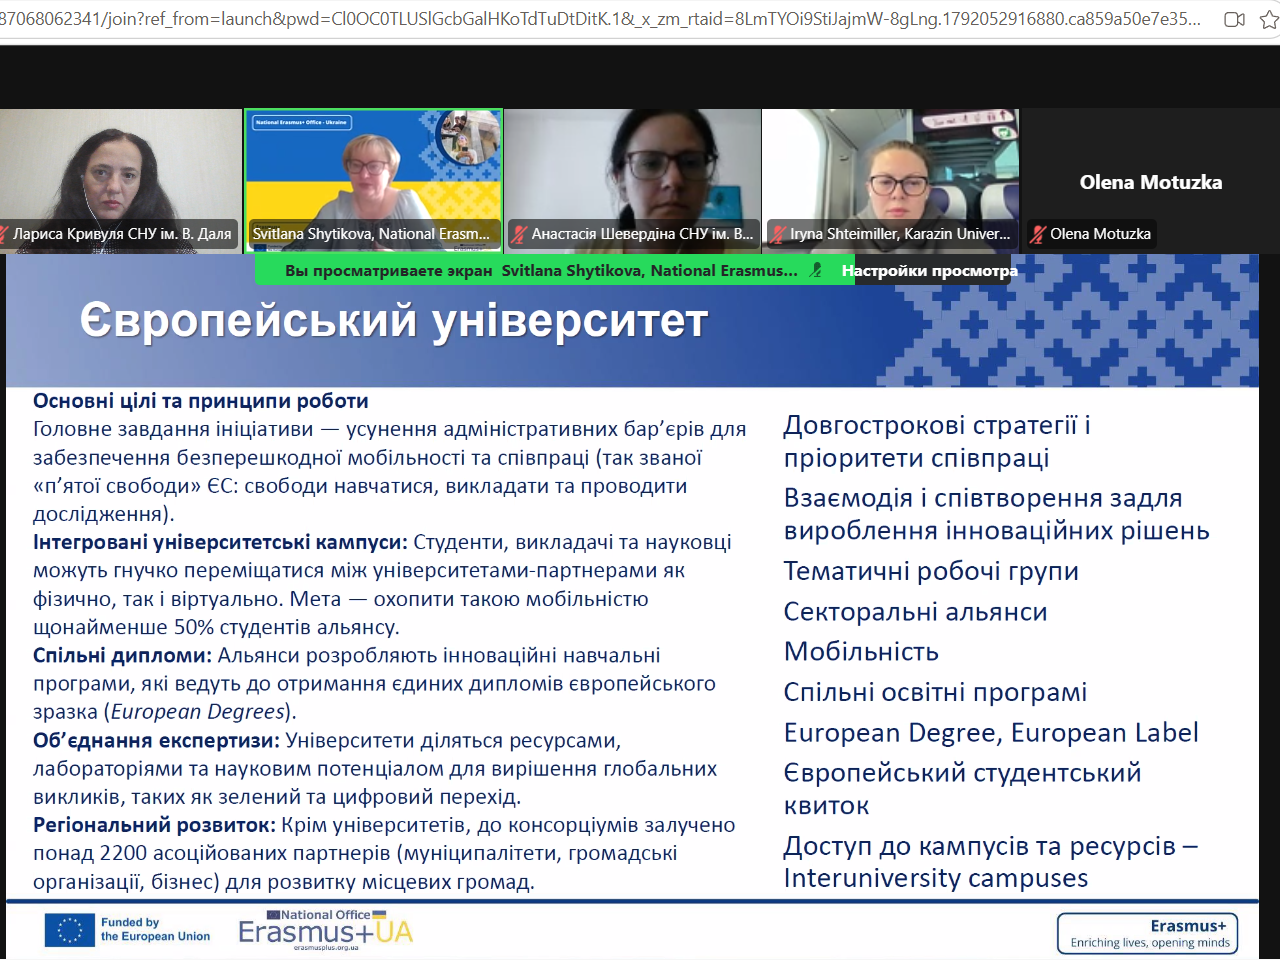1280x960 pixels.
Task: Click the National Office Erasmus+UA logo
Action: [325, 929]
